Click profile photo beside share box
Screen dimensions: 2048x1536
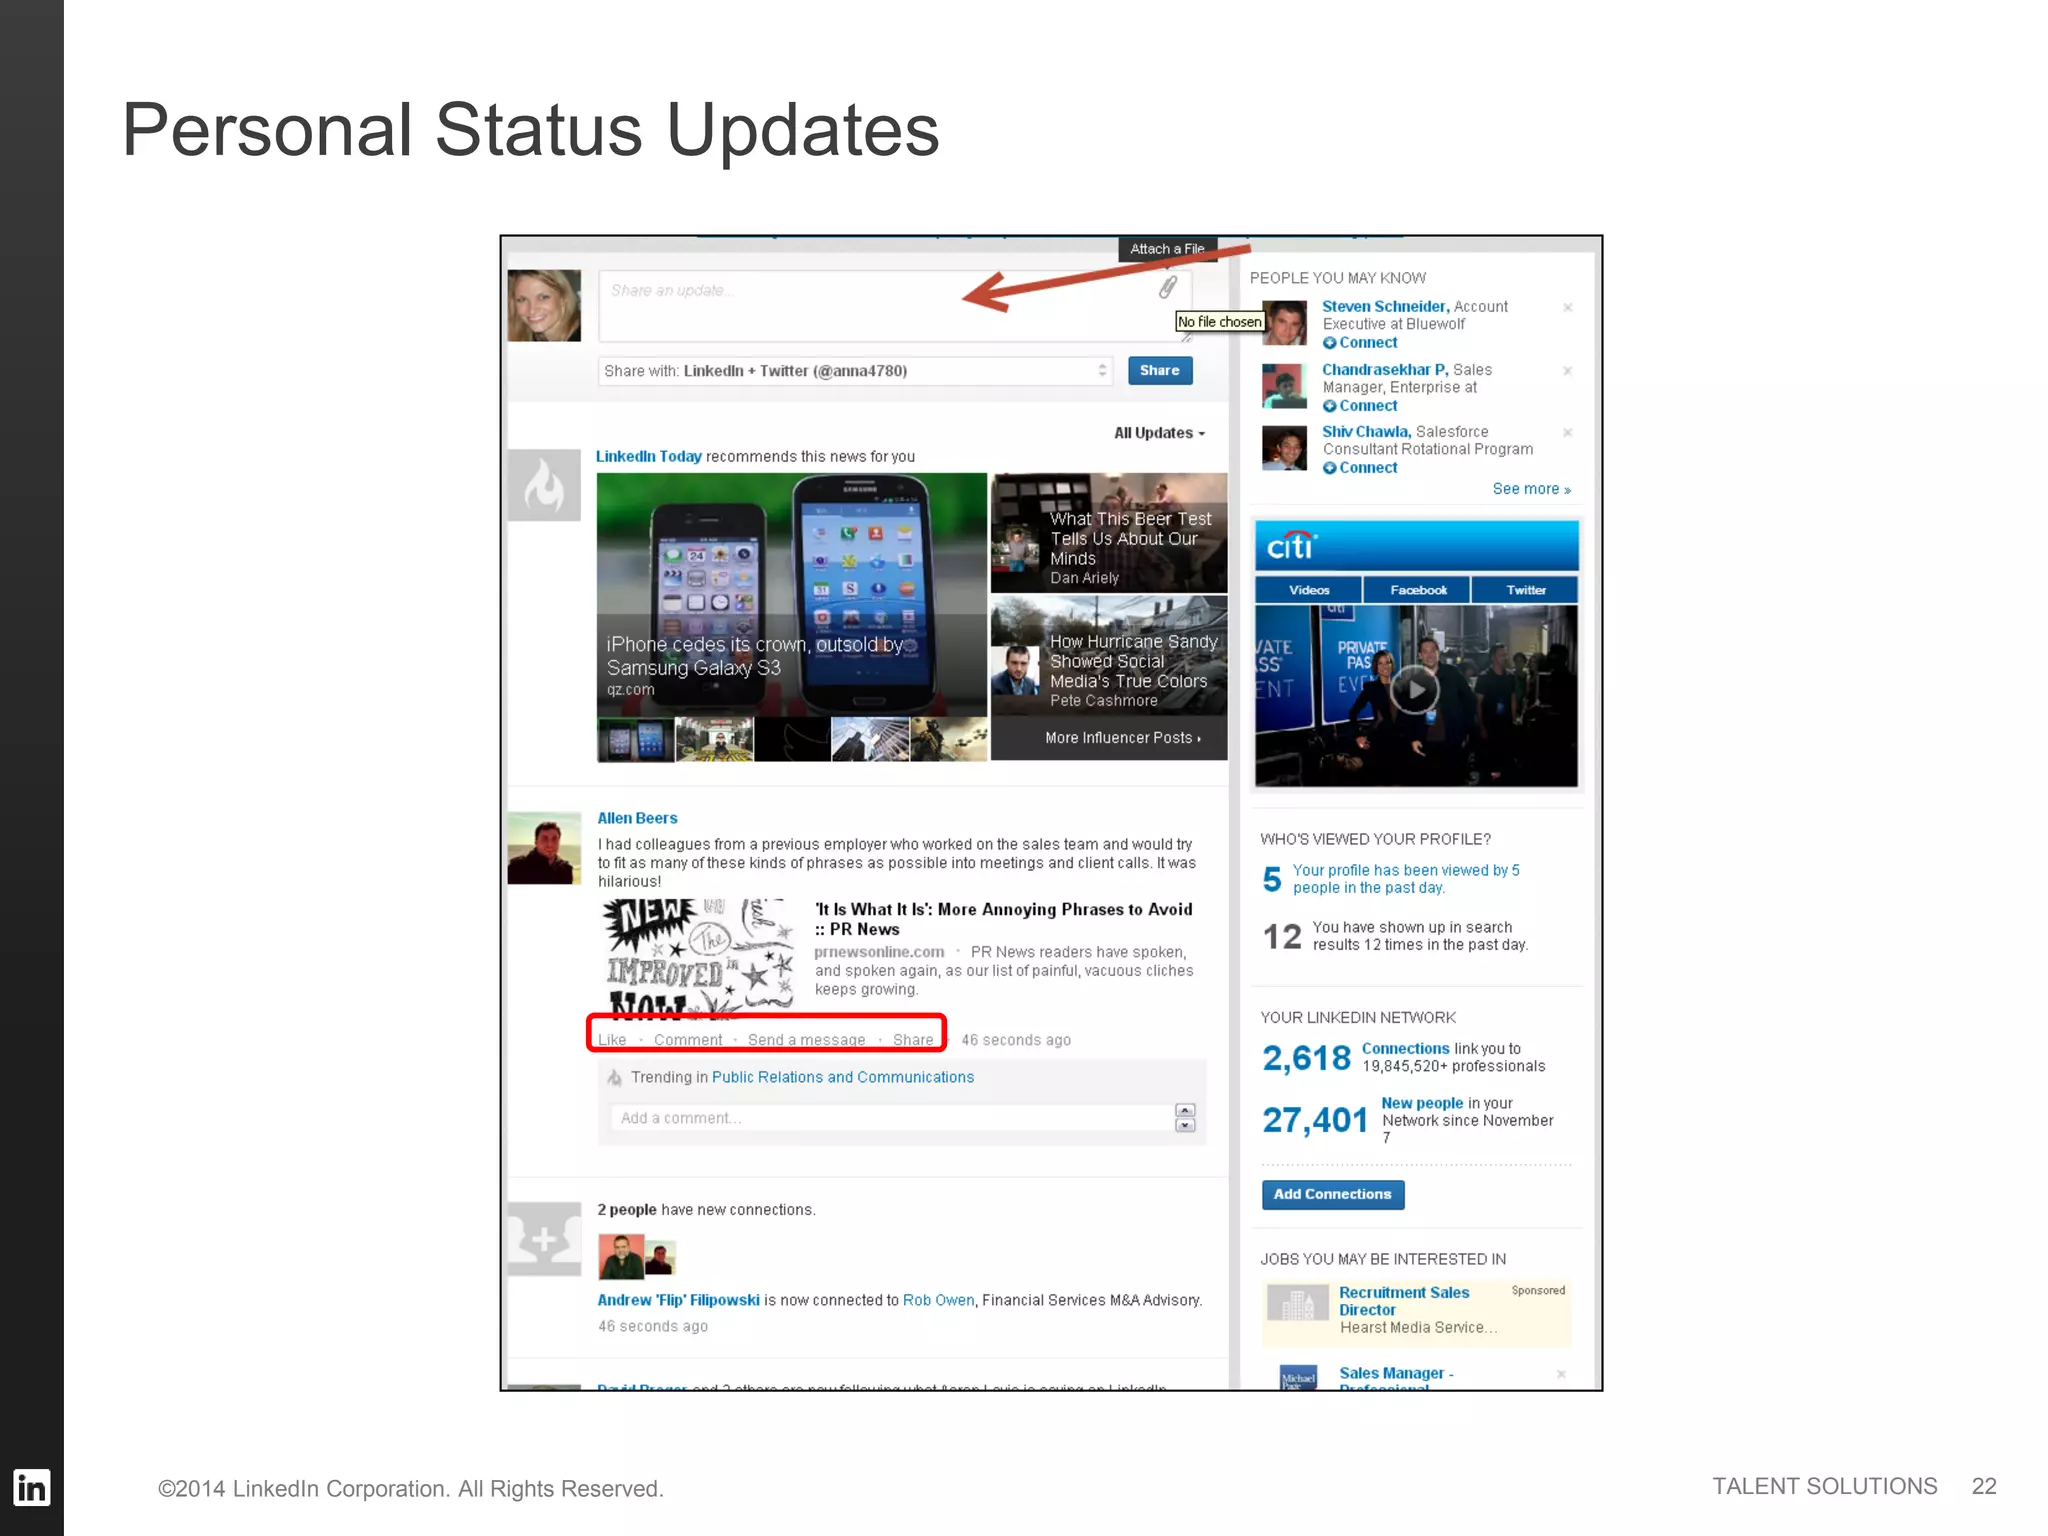[544, 306]
